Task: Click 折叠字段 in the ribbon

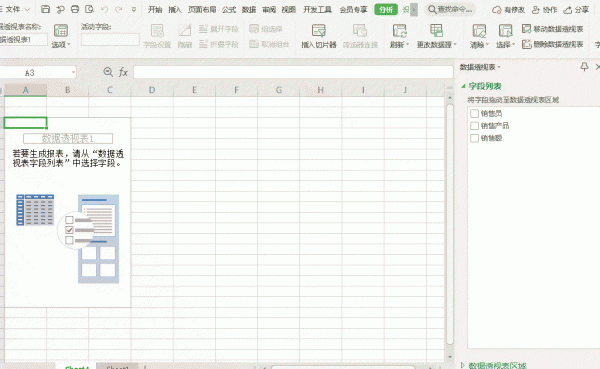Action: point(218,44)
